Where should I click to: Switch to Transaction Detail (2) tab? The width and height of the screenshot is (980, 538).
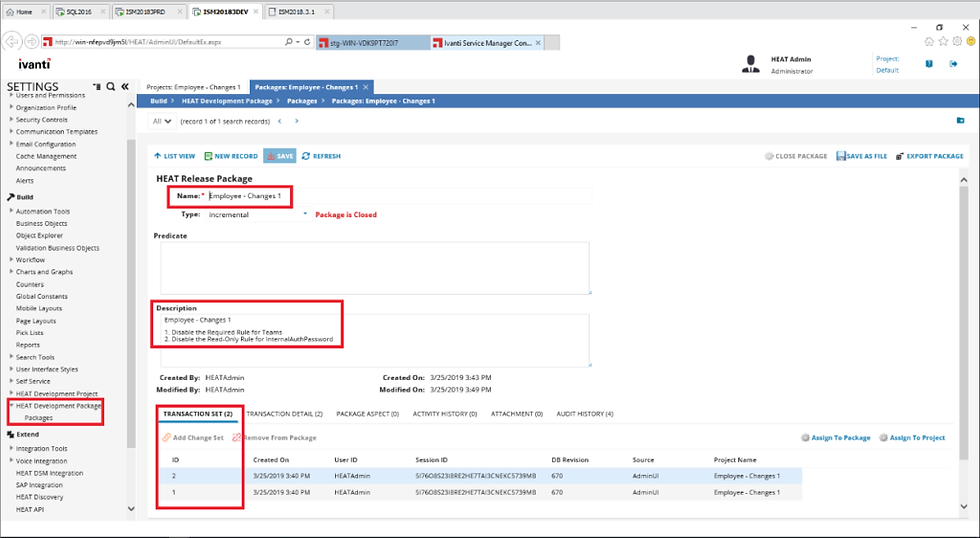tap(284, 414)
